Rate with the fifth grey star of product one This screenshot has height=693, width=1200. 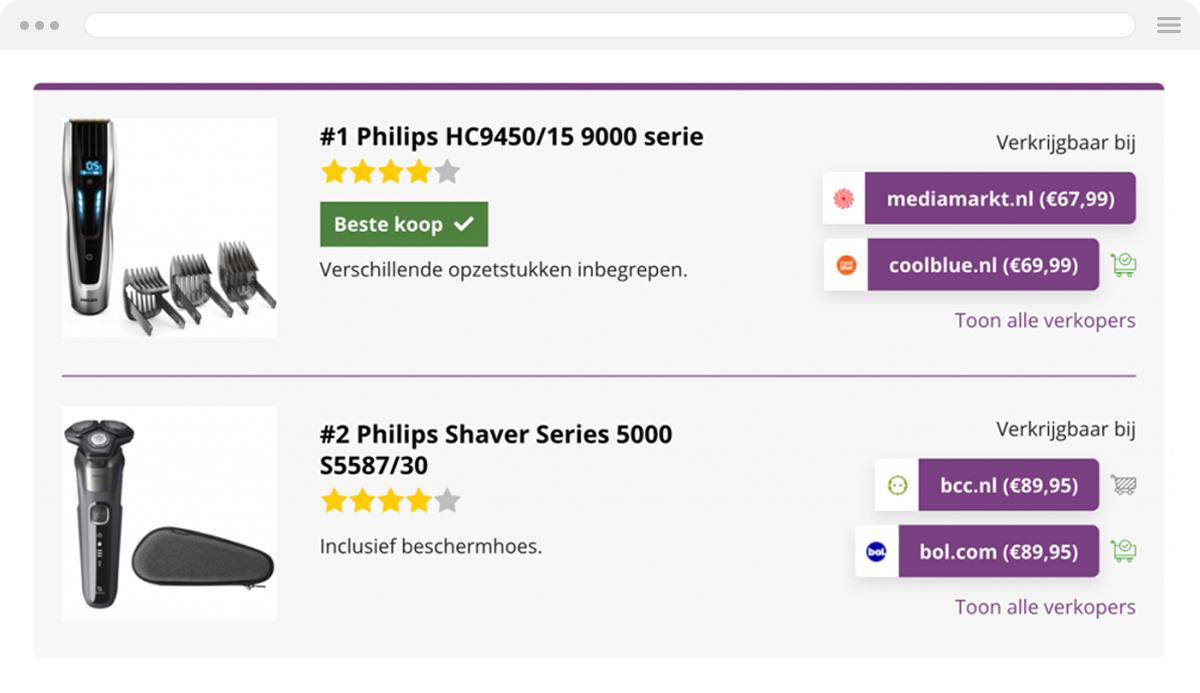click(x=446, y=171)
